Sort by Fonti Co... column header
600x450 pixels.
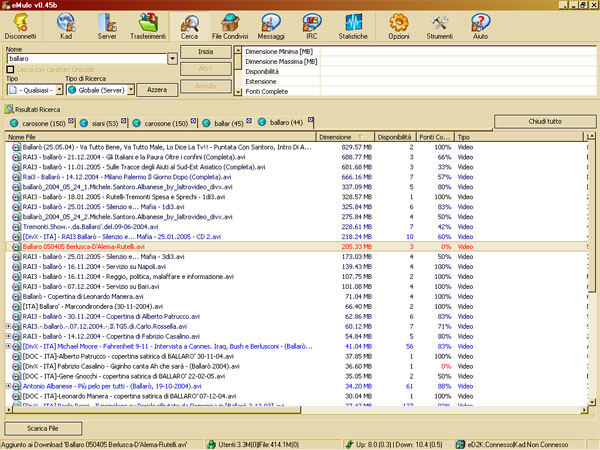click(x=435, y=137)
